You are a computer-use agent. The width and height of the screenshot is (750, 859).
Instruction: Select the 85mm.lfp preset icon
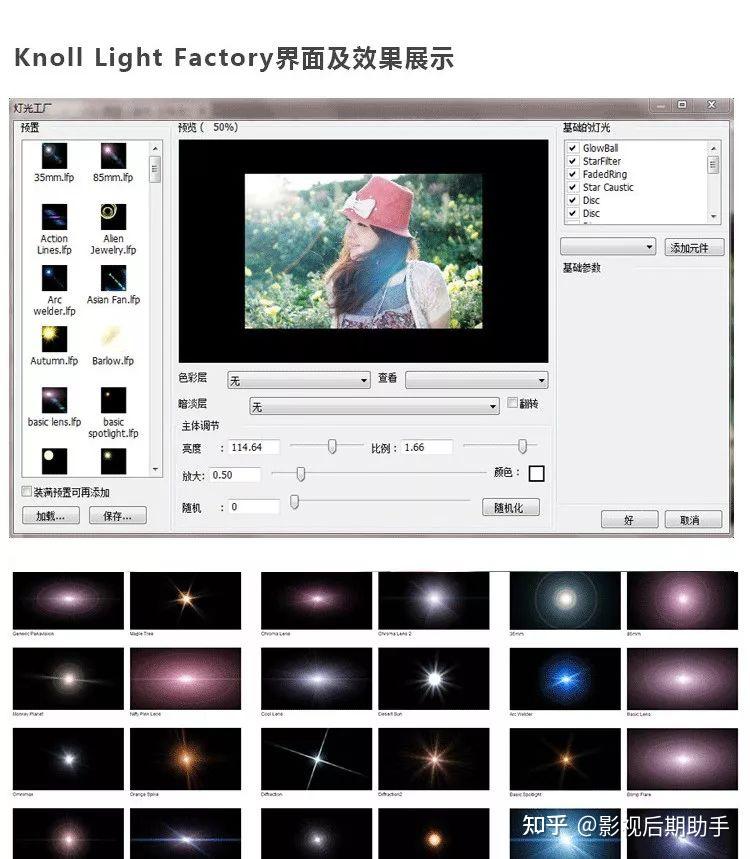tap(113, 156)
